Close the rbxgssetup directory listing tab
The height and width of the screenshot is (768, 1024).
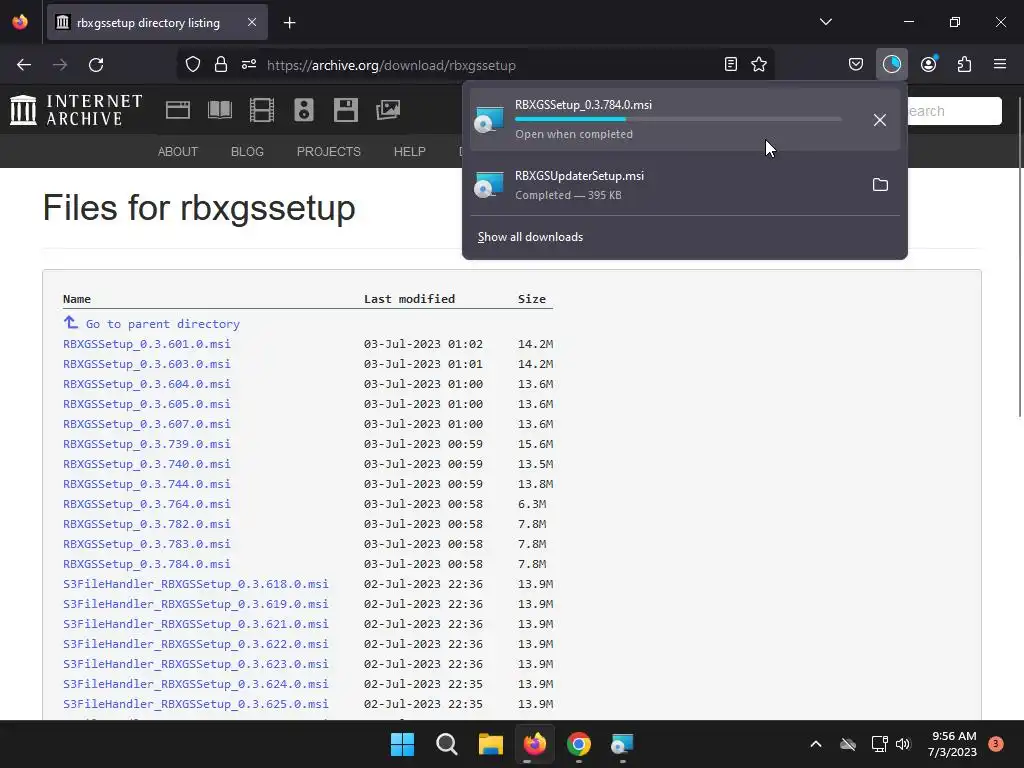pos(252,22)
